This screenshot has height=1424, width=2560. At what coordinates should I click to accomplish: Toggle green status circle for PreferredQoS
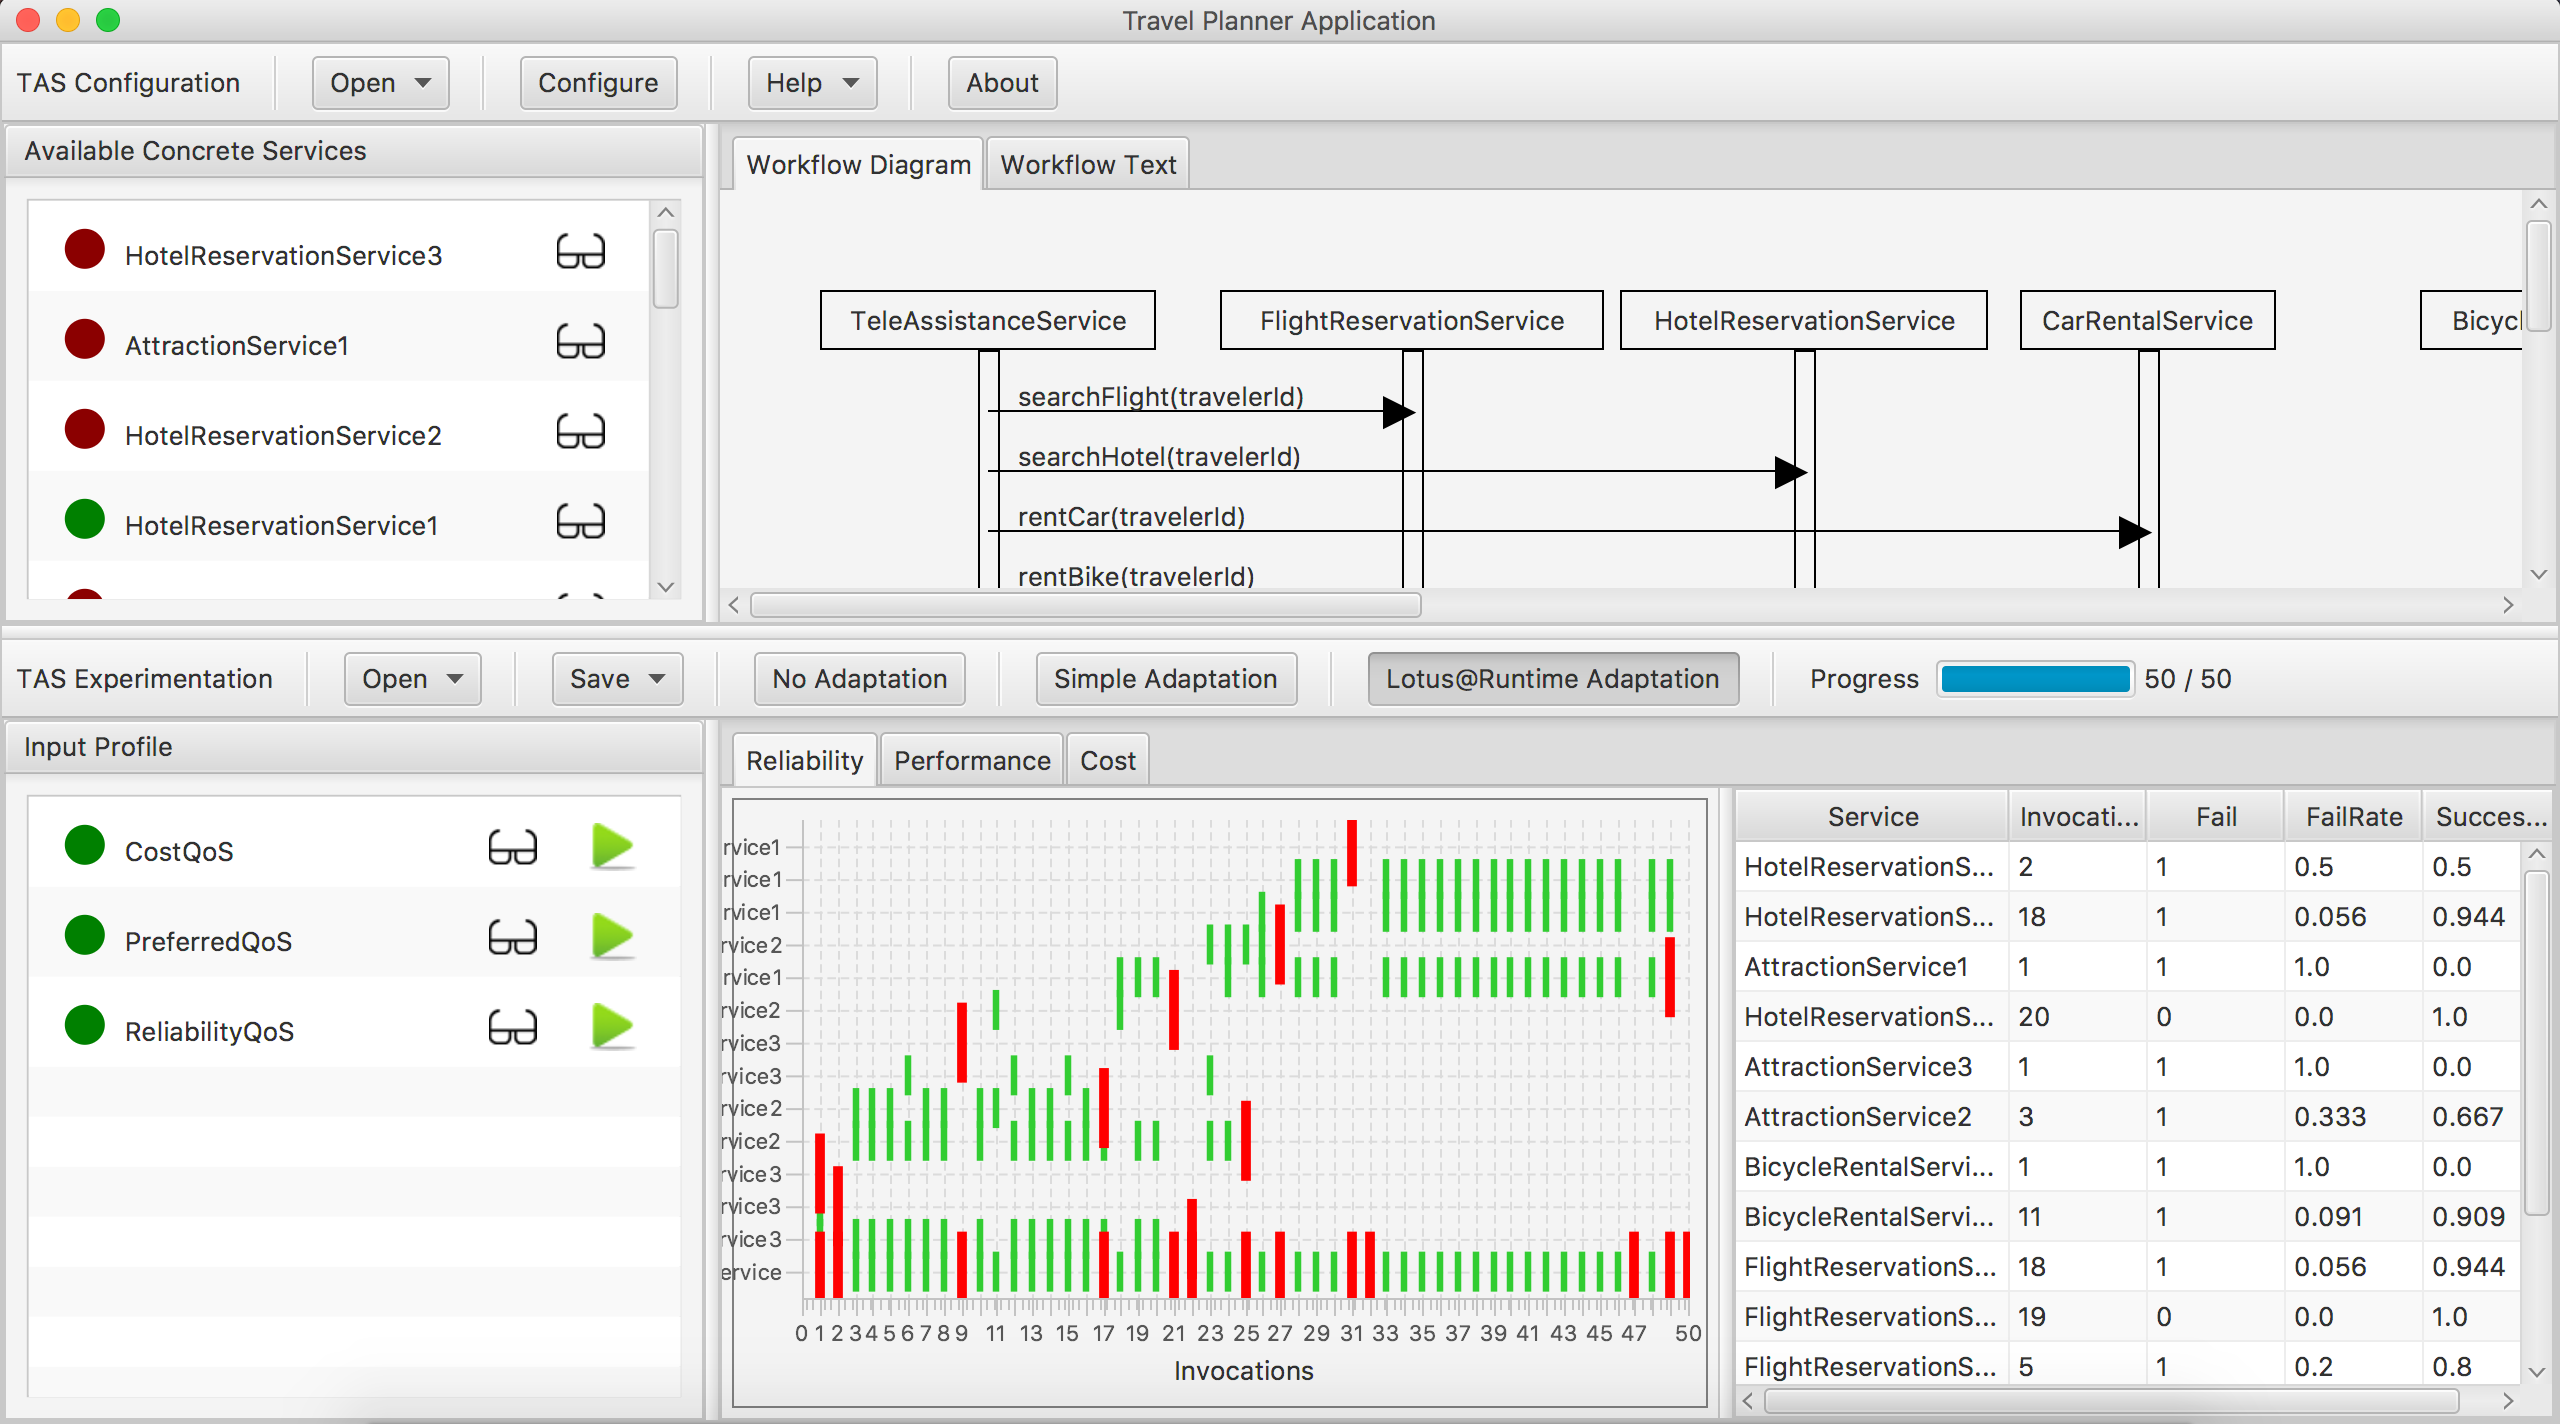[x=85, y=937]
